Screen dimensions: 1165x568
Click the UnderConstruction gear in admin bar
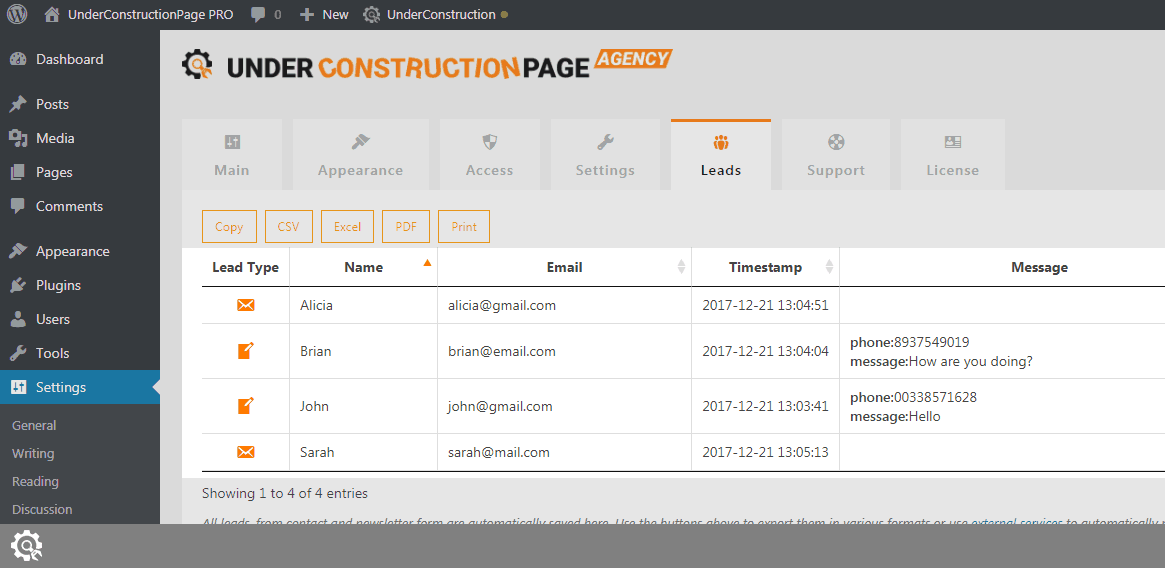coord(372,15)
